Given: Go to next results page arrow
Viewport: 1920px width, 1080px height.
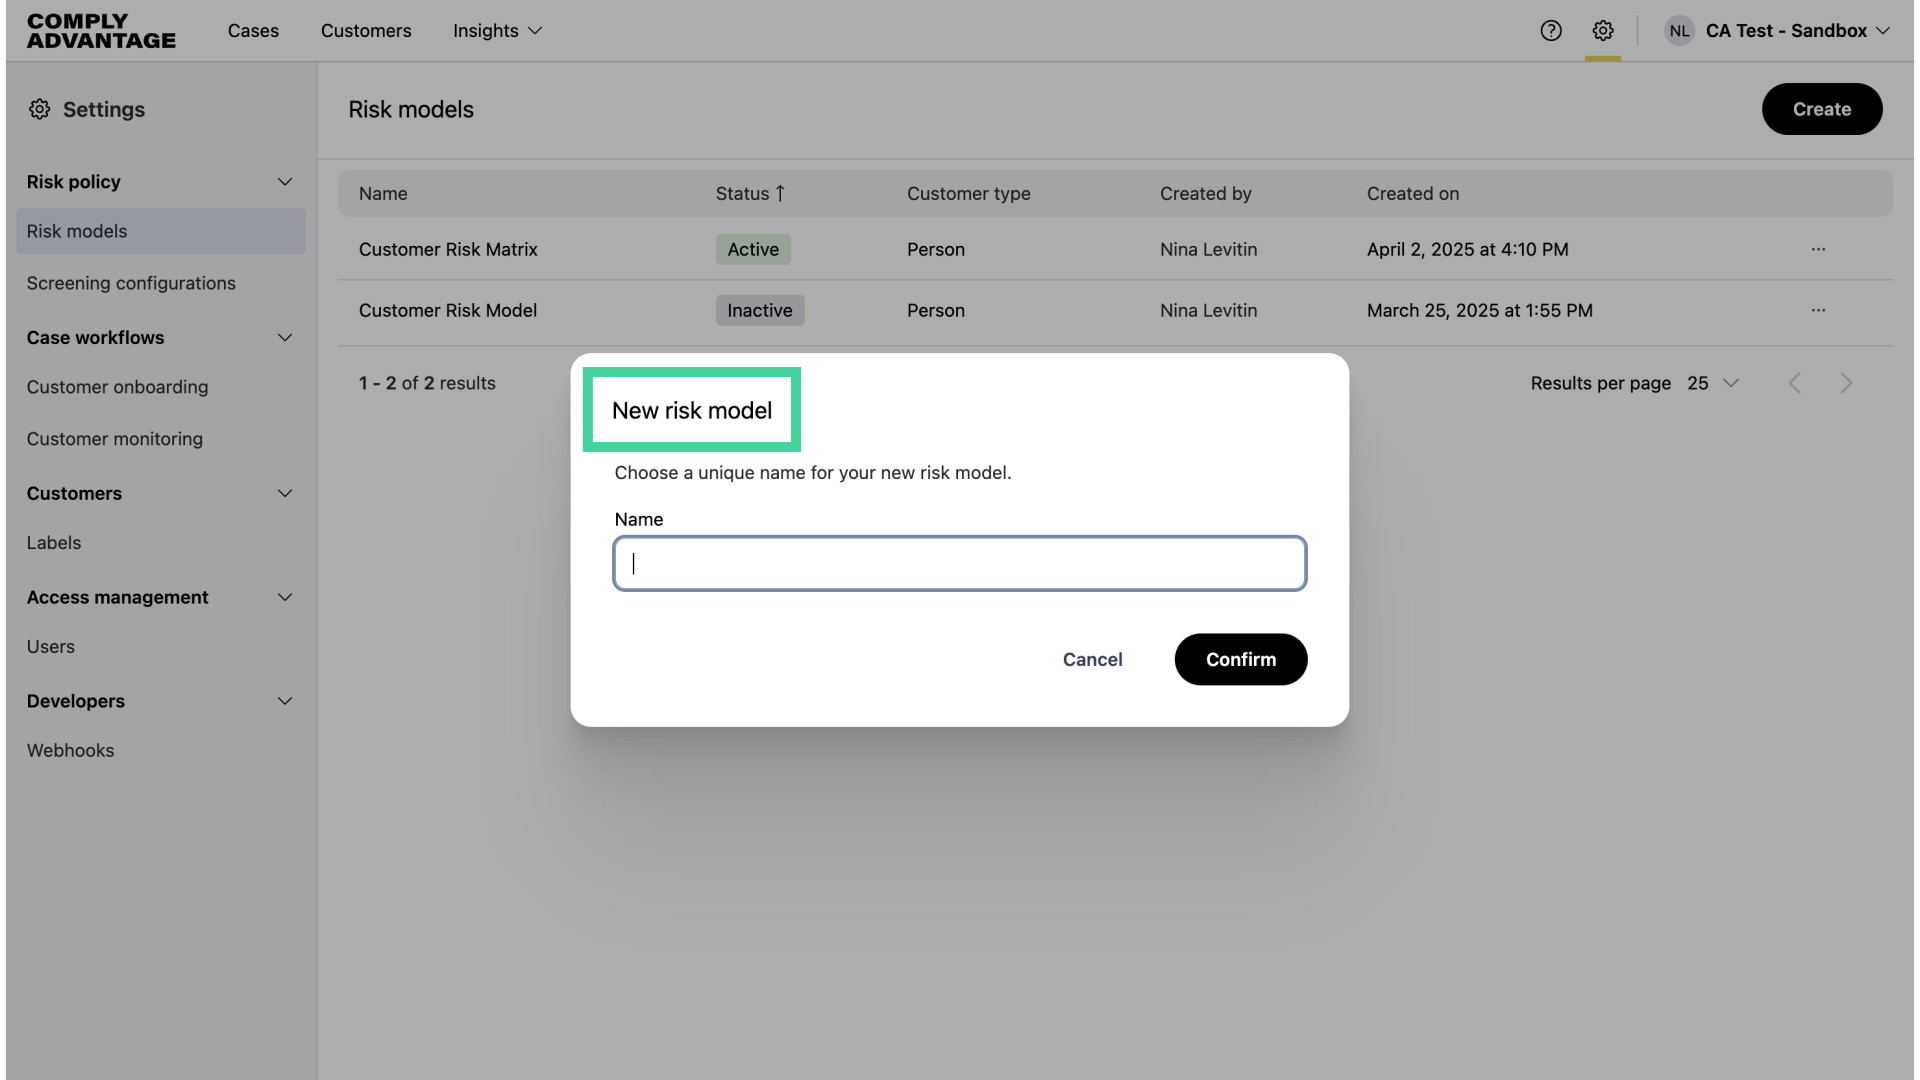Looking at the screenshot, I should tap(1846, 383).
